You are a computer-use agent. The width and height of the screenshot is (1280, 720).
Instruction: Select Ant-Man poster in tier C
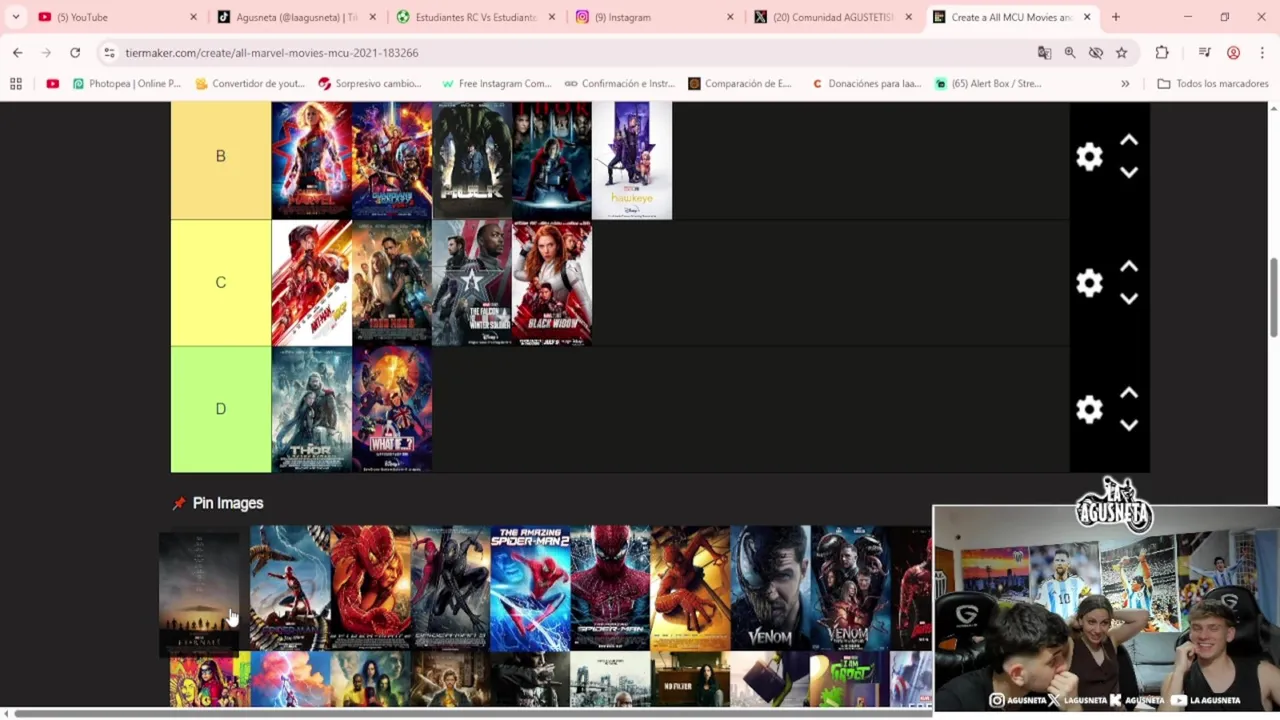click(312, 283)
